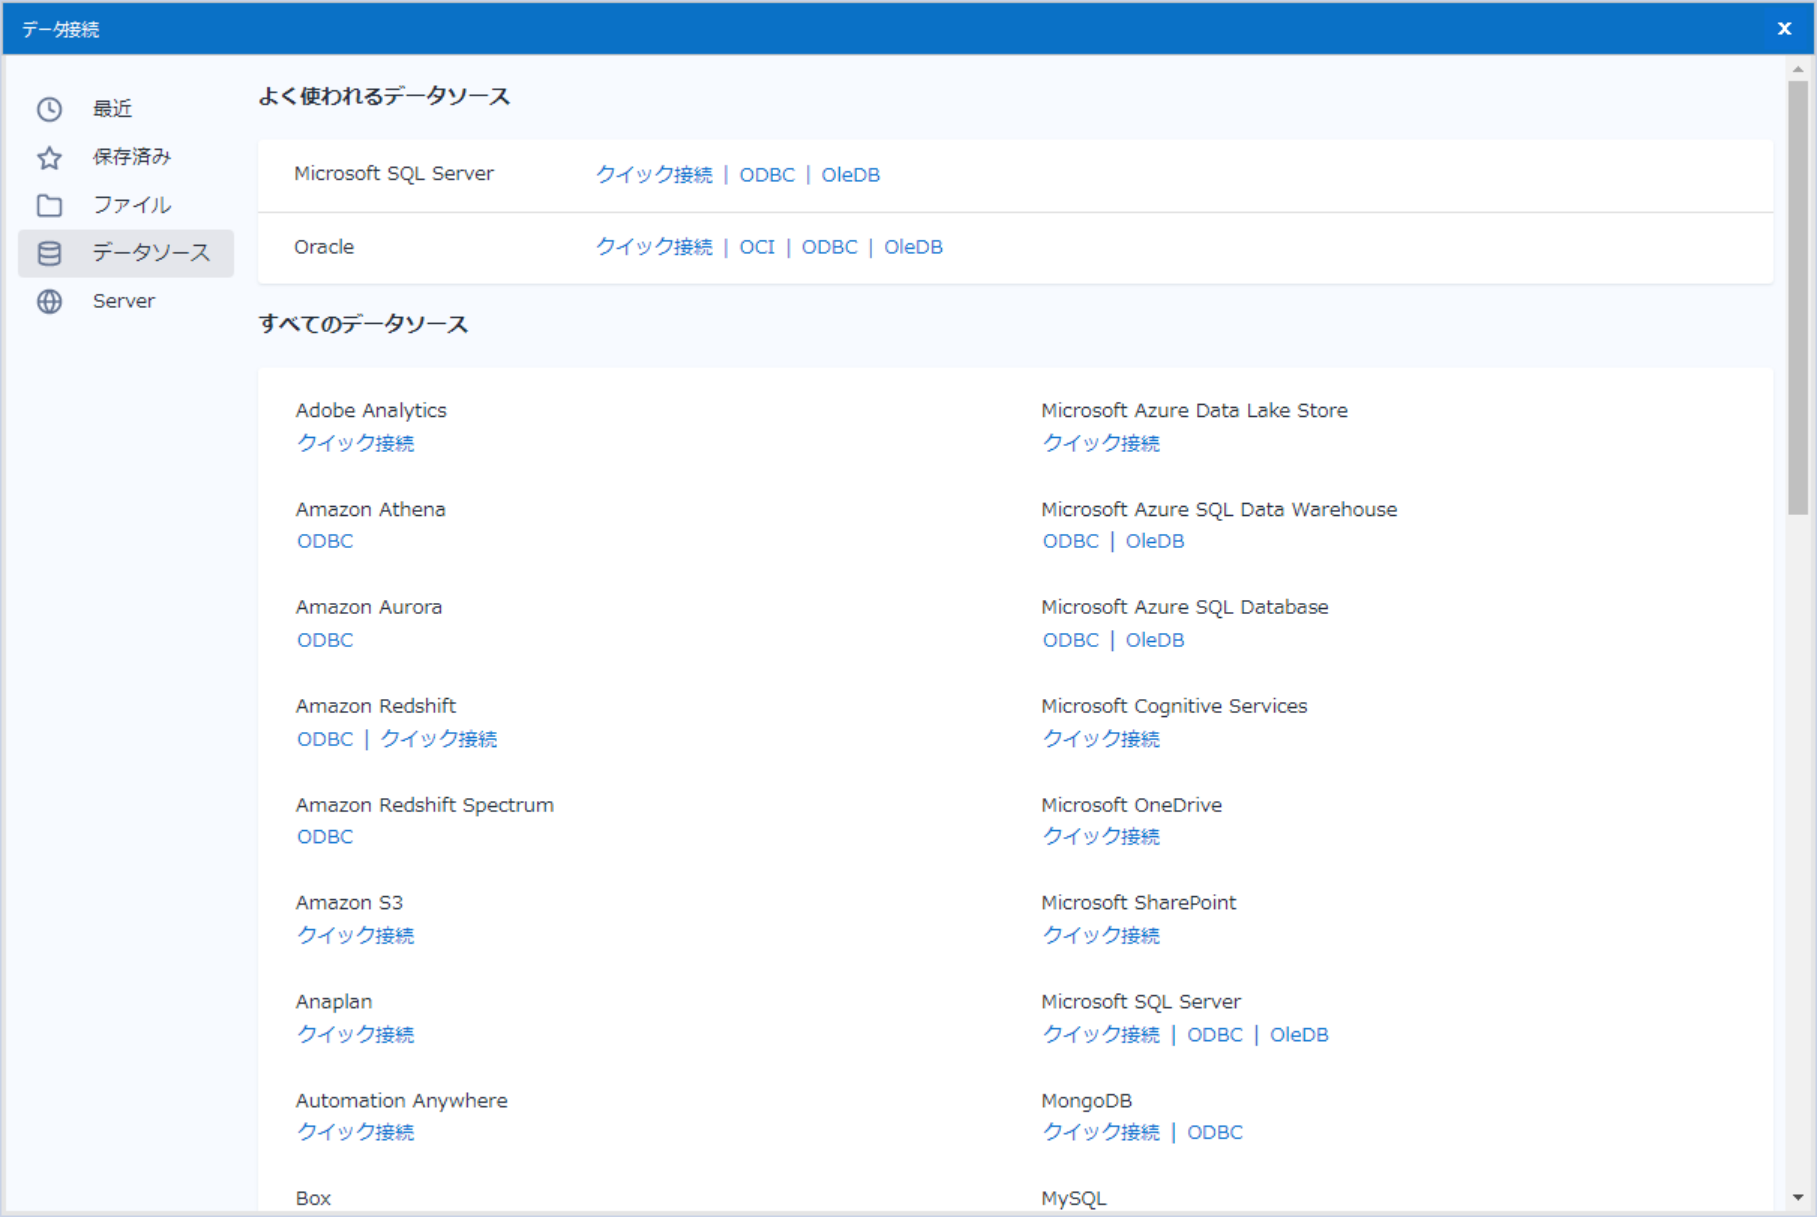Click the database icon beside データソース

[x=49, y=253]
